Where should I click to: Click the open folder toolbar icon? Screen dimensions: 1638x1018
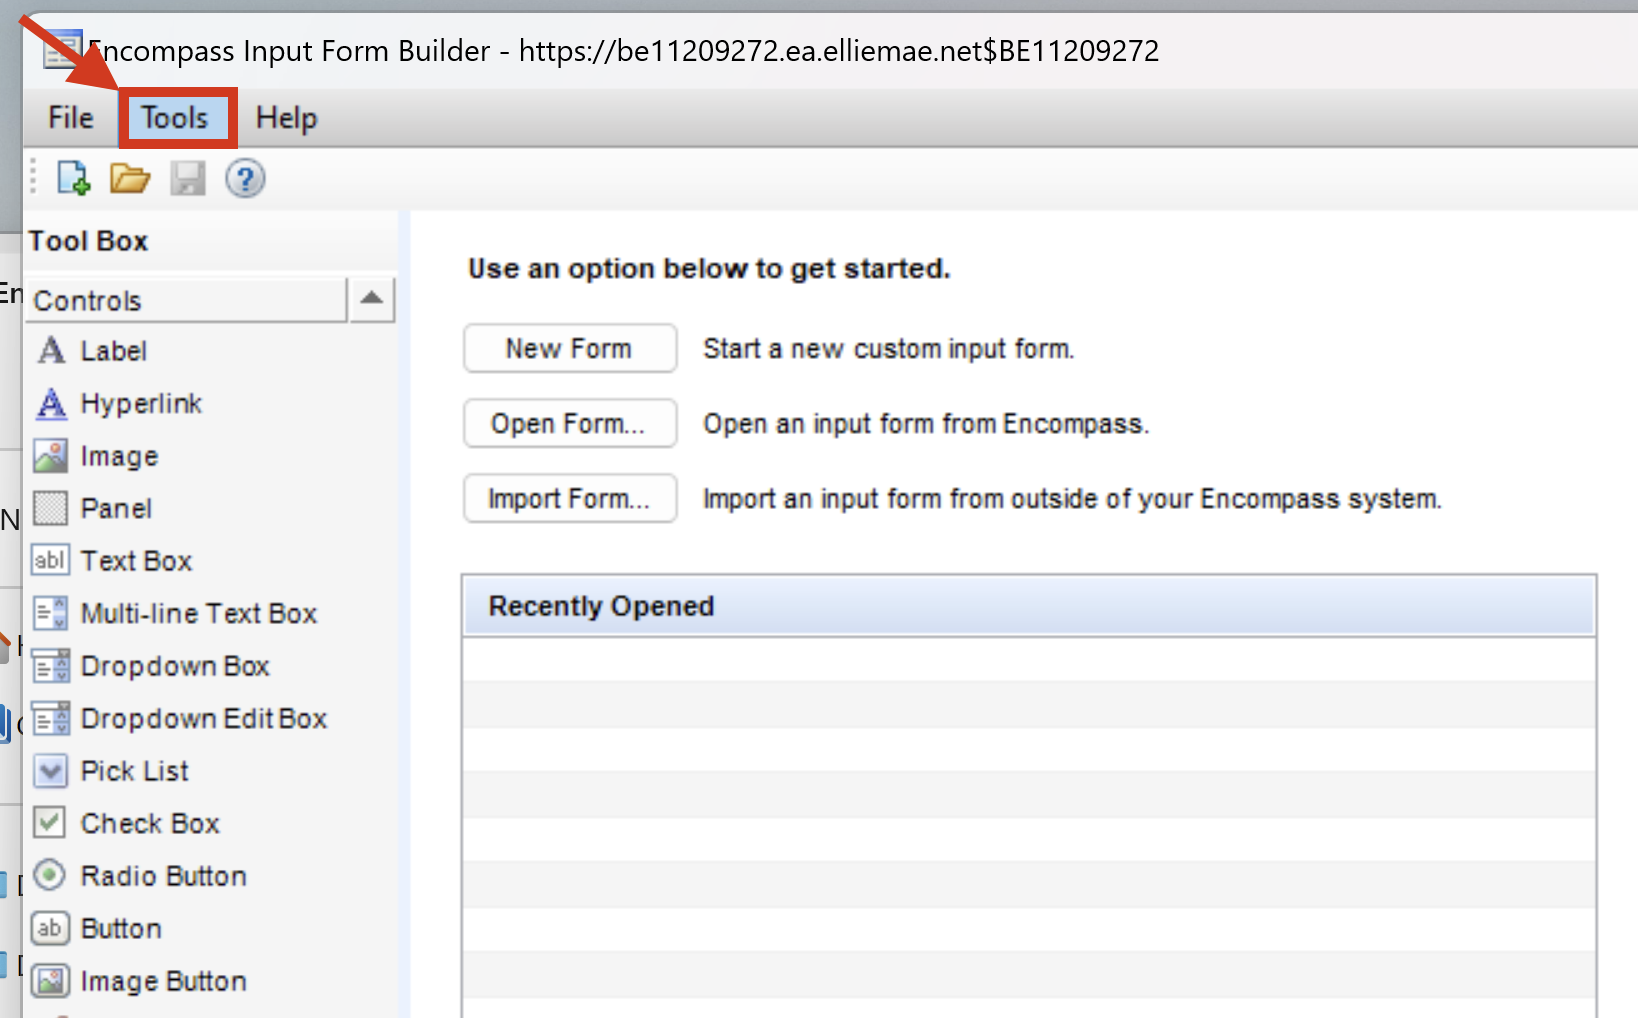[x=130, y=179]
